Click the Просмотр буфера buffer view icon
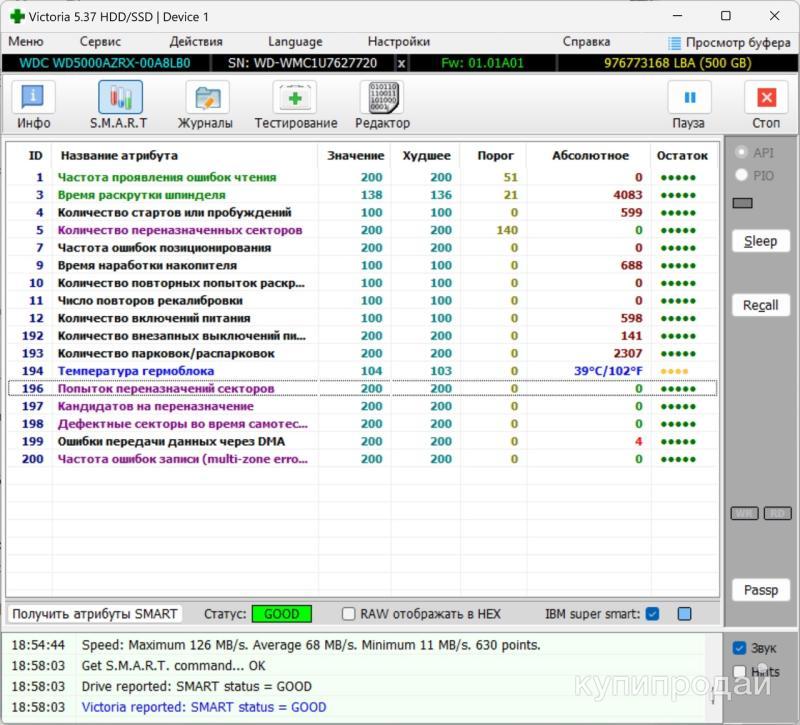Screen dimensions: 800x725 click(x=675, y=42)
